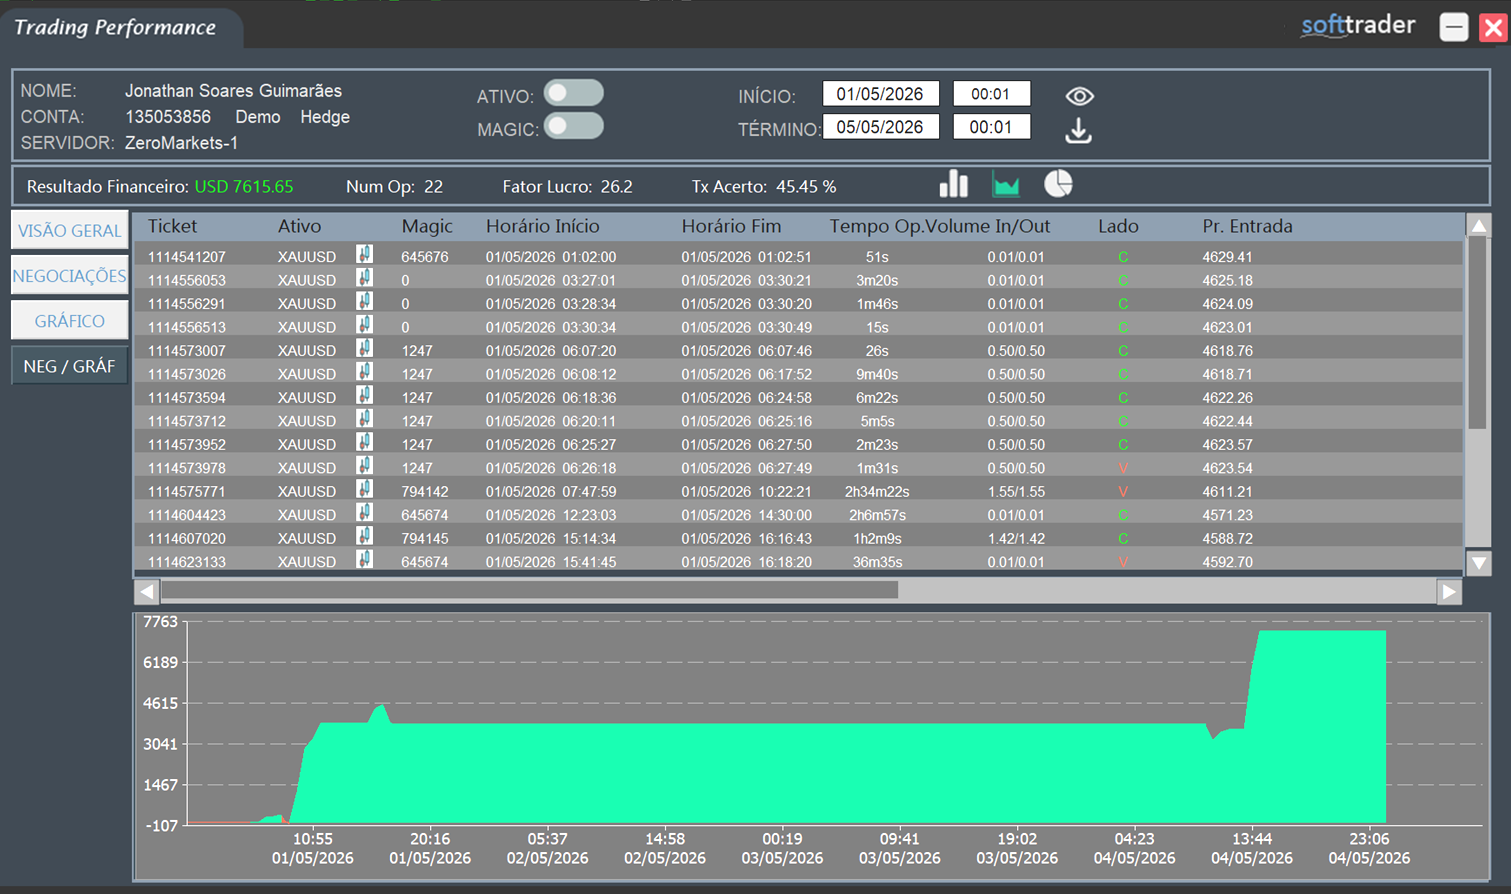Click the Ticket column header
1511x894 pixels.
tap(172, 226)
